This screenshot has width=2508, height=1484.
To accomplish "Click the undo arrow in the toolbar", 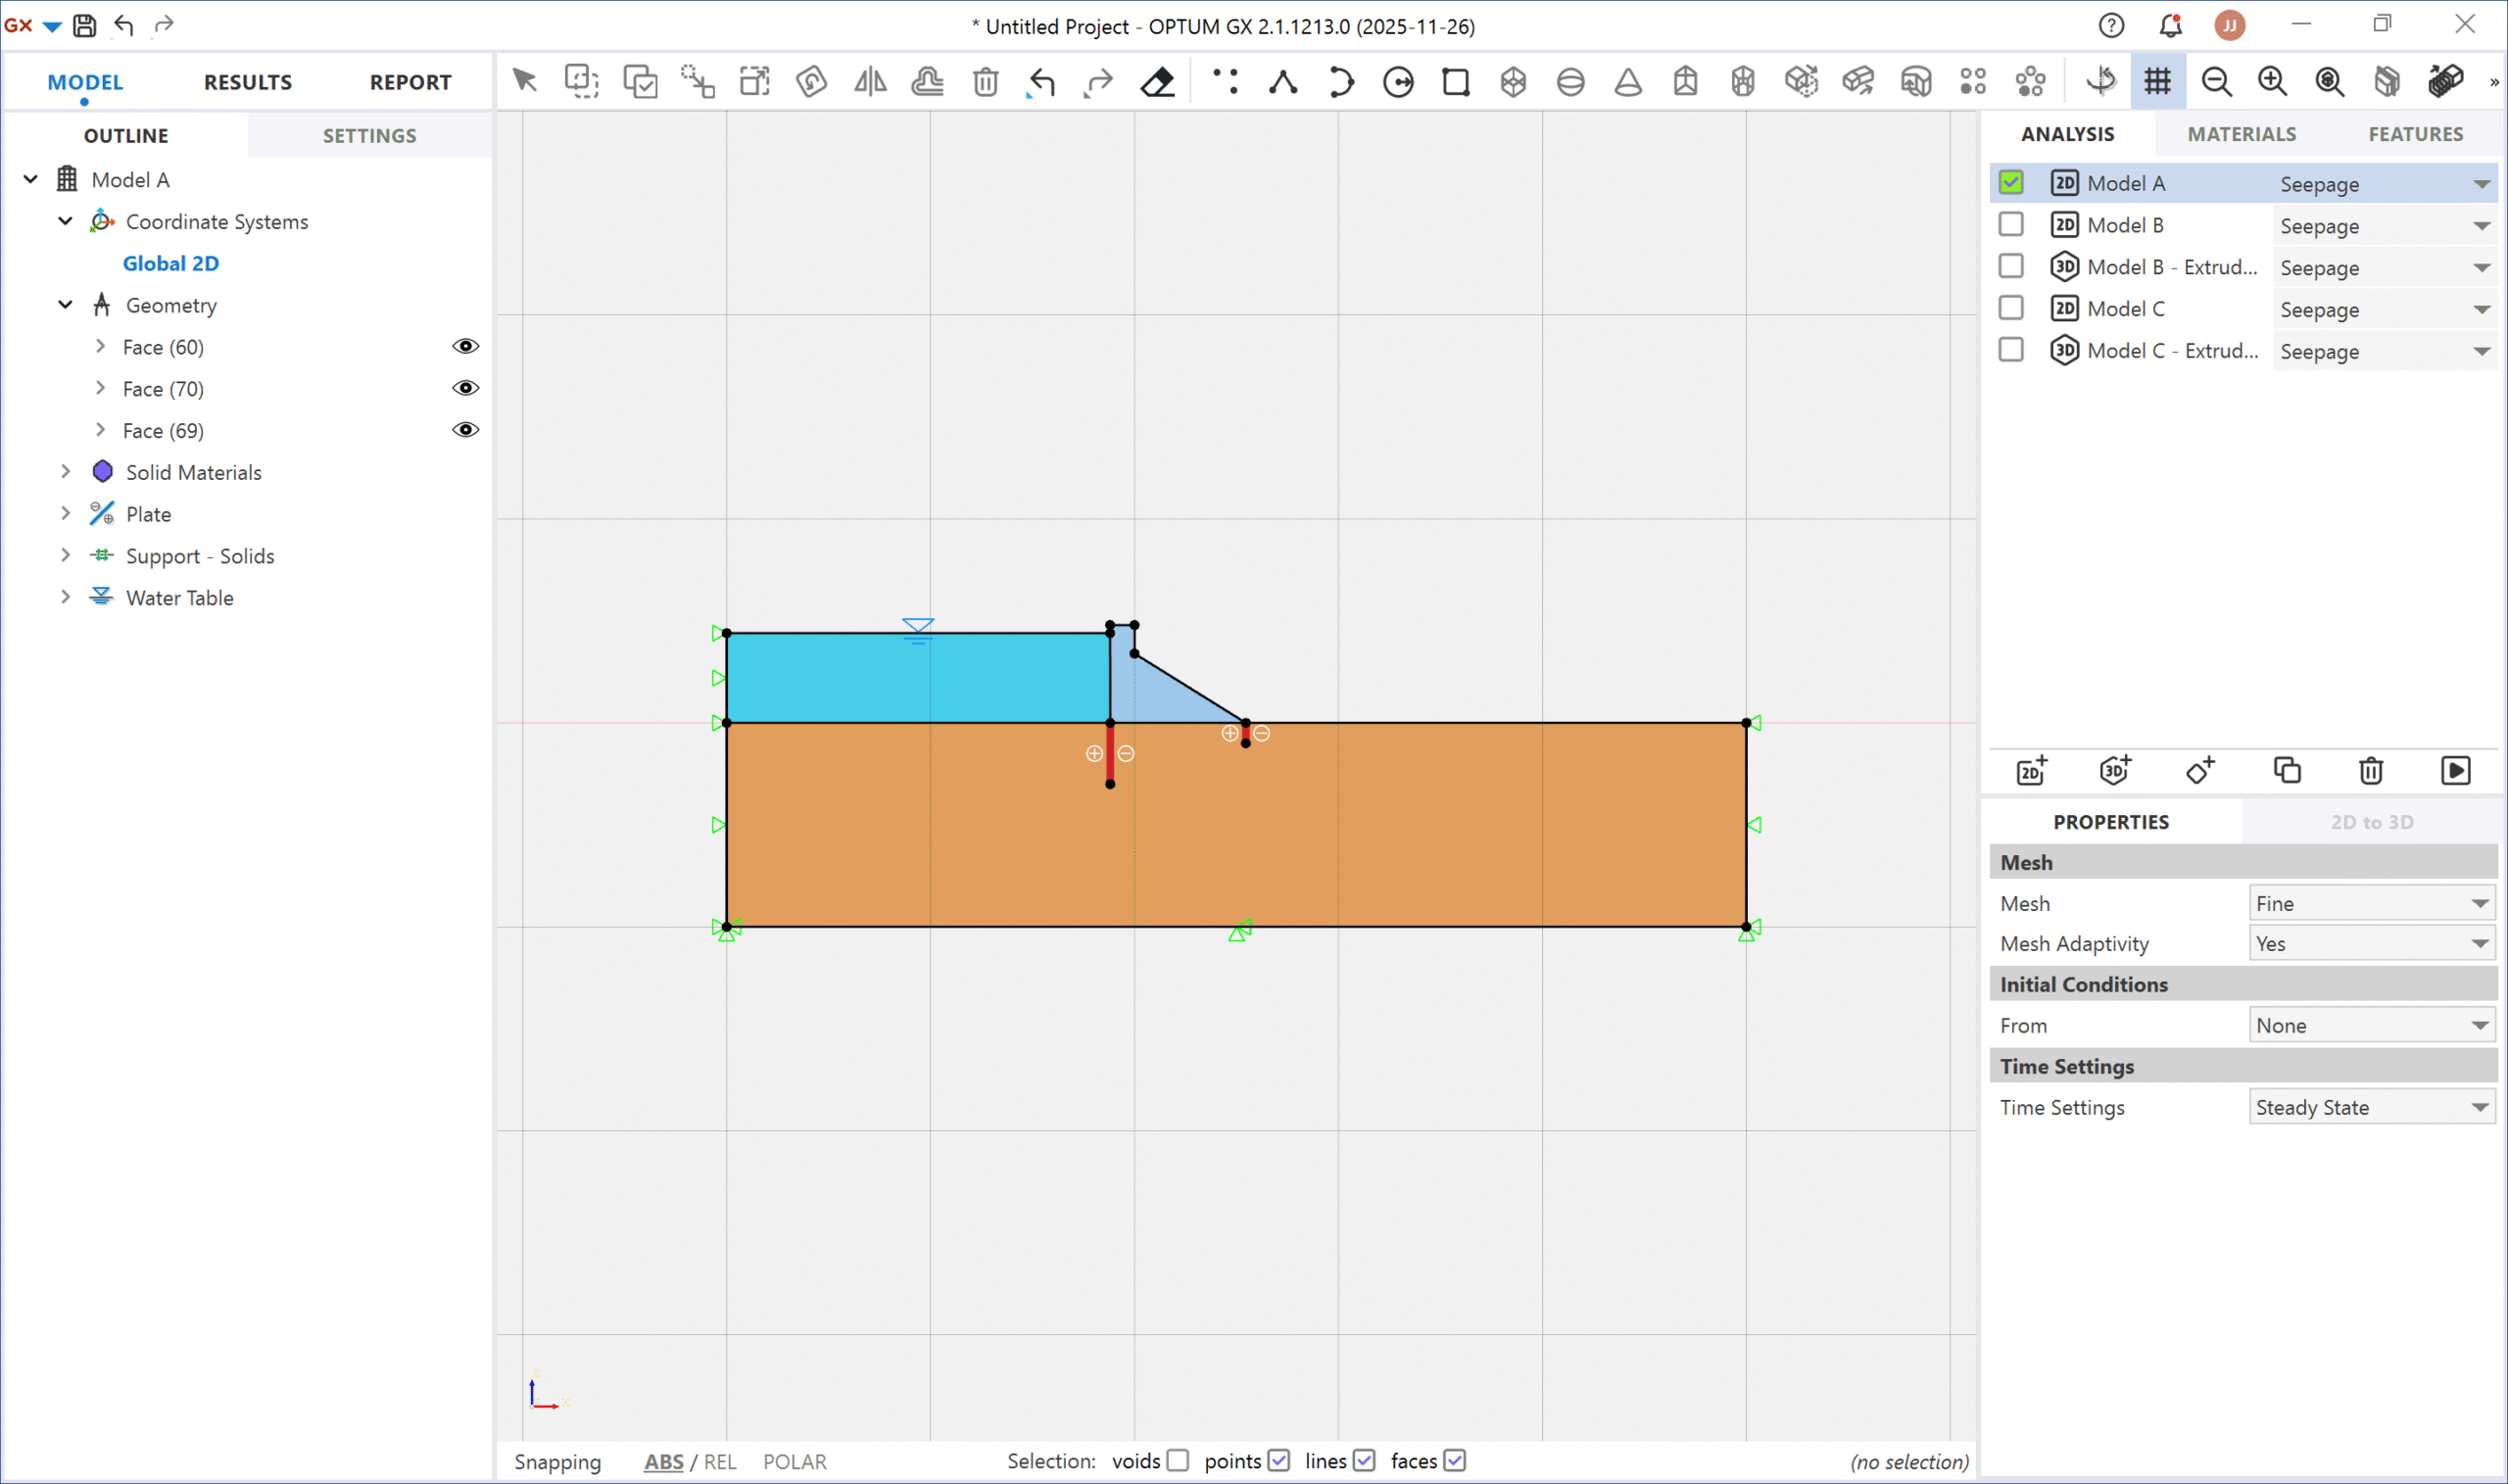I will coord(1040,82).
